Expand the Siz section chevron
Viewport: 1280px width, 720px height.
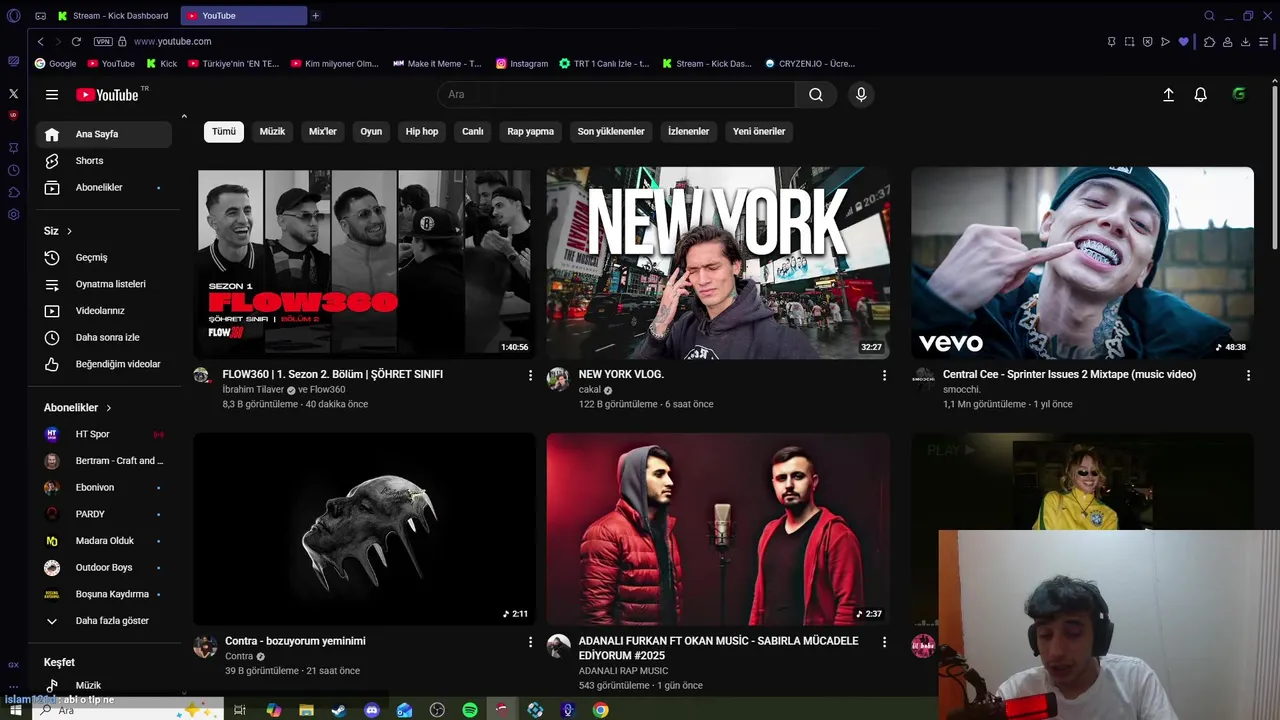pyautogui.click(x=69, y=231)
